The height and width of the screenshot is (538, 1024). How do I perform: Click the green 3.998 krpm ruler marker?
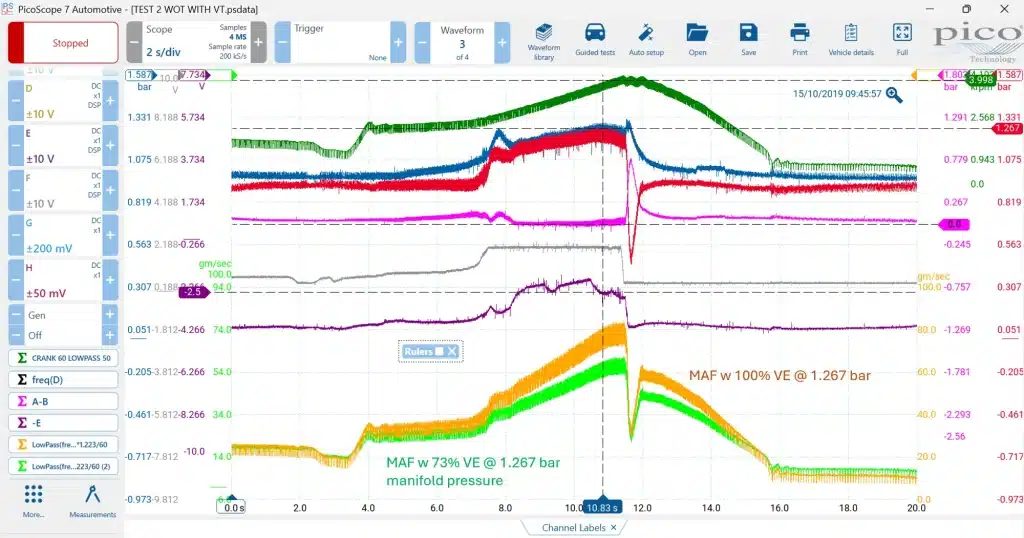(980, 80)
